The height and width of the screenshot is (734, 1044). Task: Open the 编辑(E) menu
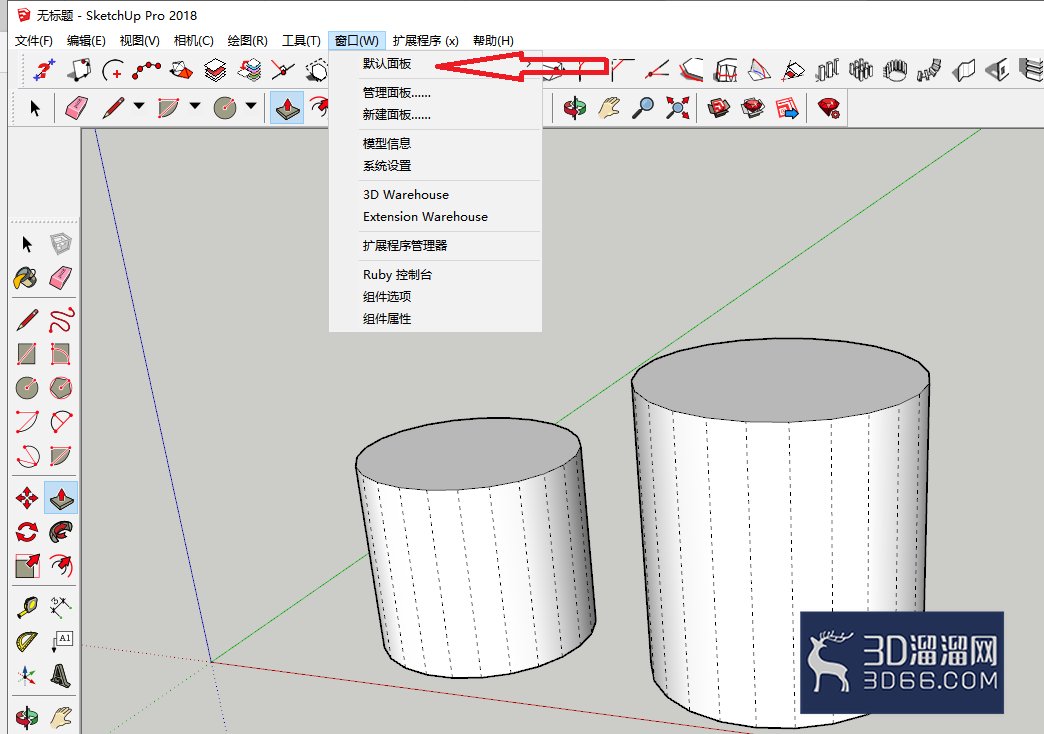tap(86, 41)
